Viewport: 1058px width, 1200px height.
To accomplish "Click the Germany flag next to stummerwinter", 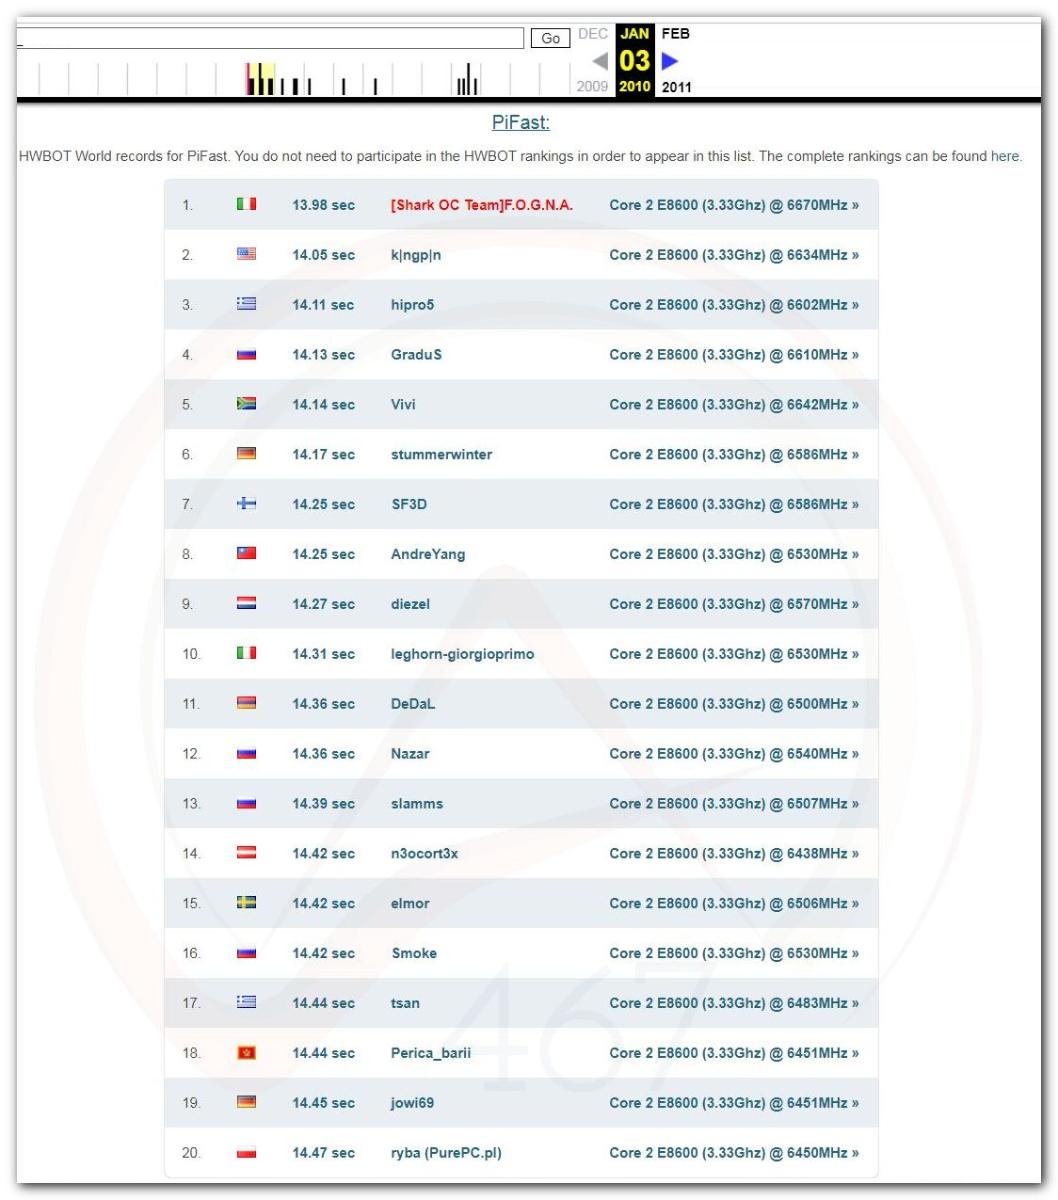I will [x=246, y=454].
